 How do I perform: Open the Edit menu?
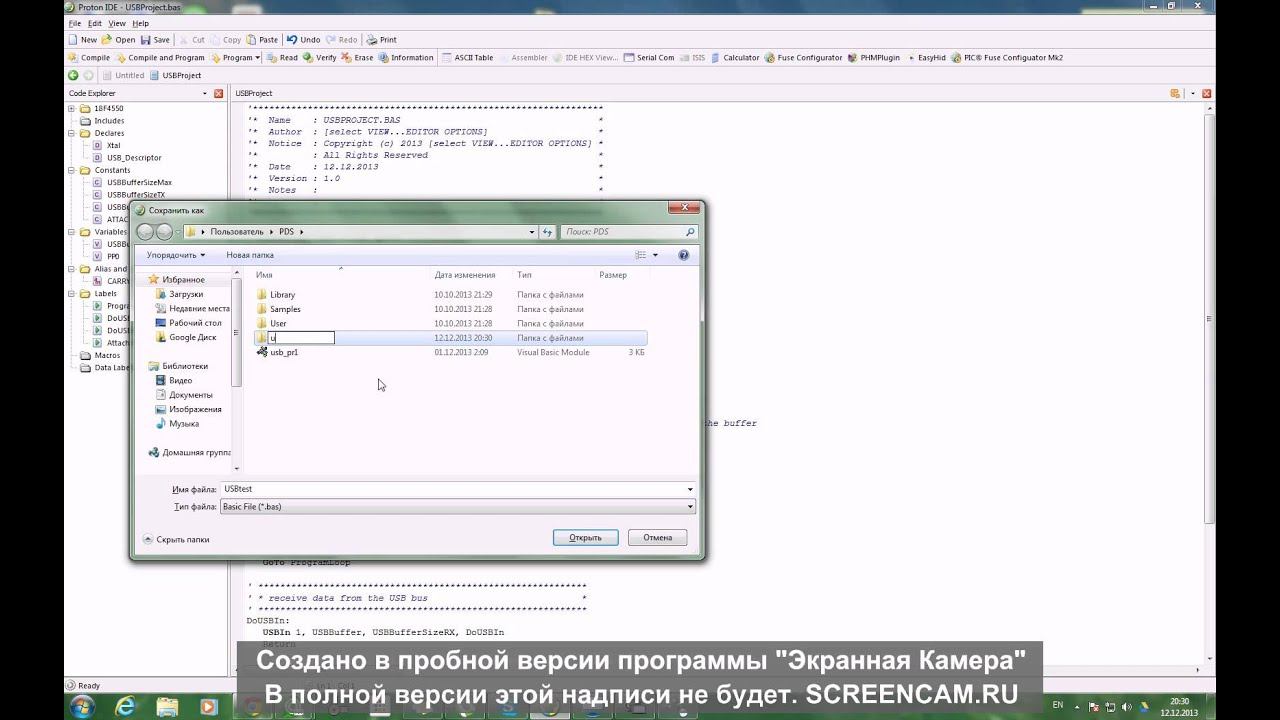click(x=94, y=23)
